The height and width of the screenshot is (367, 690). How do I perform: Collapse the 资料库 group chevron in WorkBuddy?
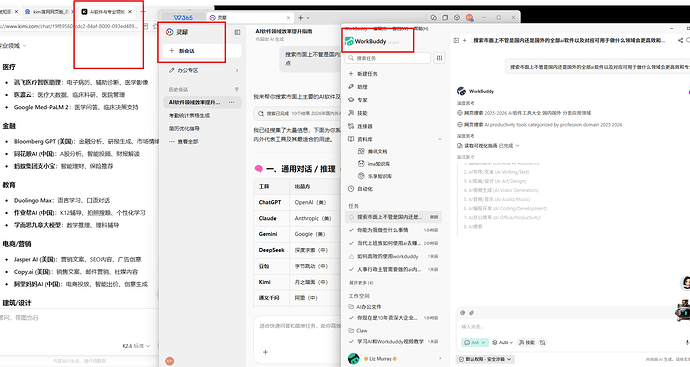coord(439,139)
